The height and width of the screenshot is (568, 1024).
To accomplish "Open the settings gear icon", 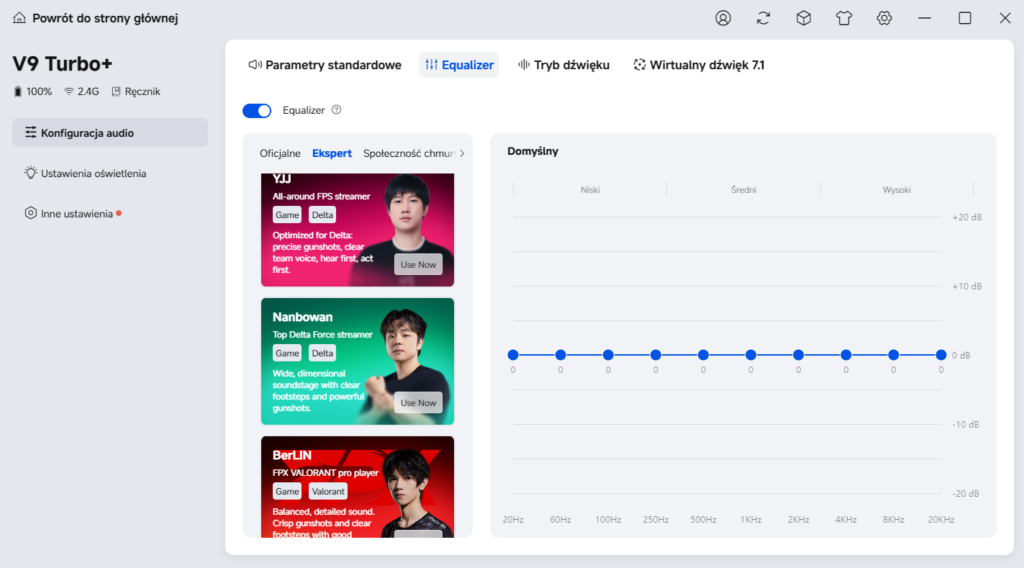I will click(884, 18).
